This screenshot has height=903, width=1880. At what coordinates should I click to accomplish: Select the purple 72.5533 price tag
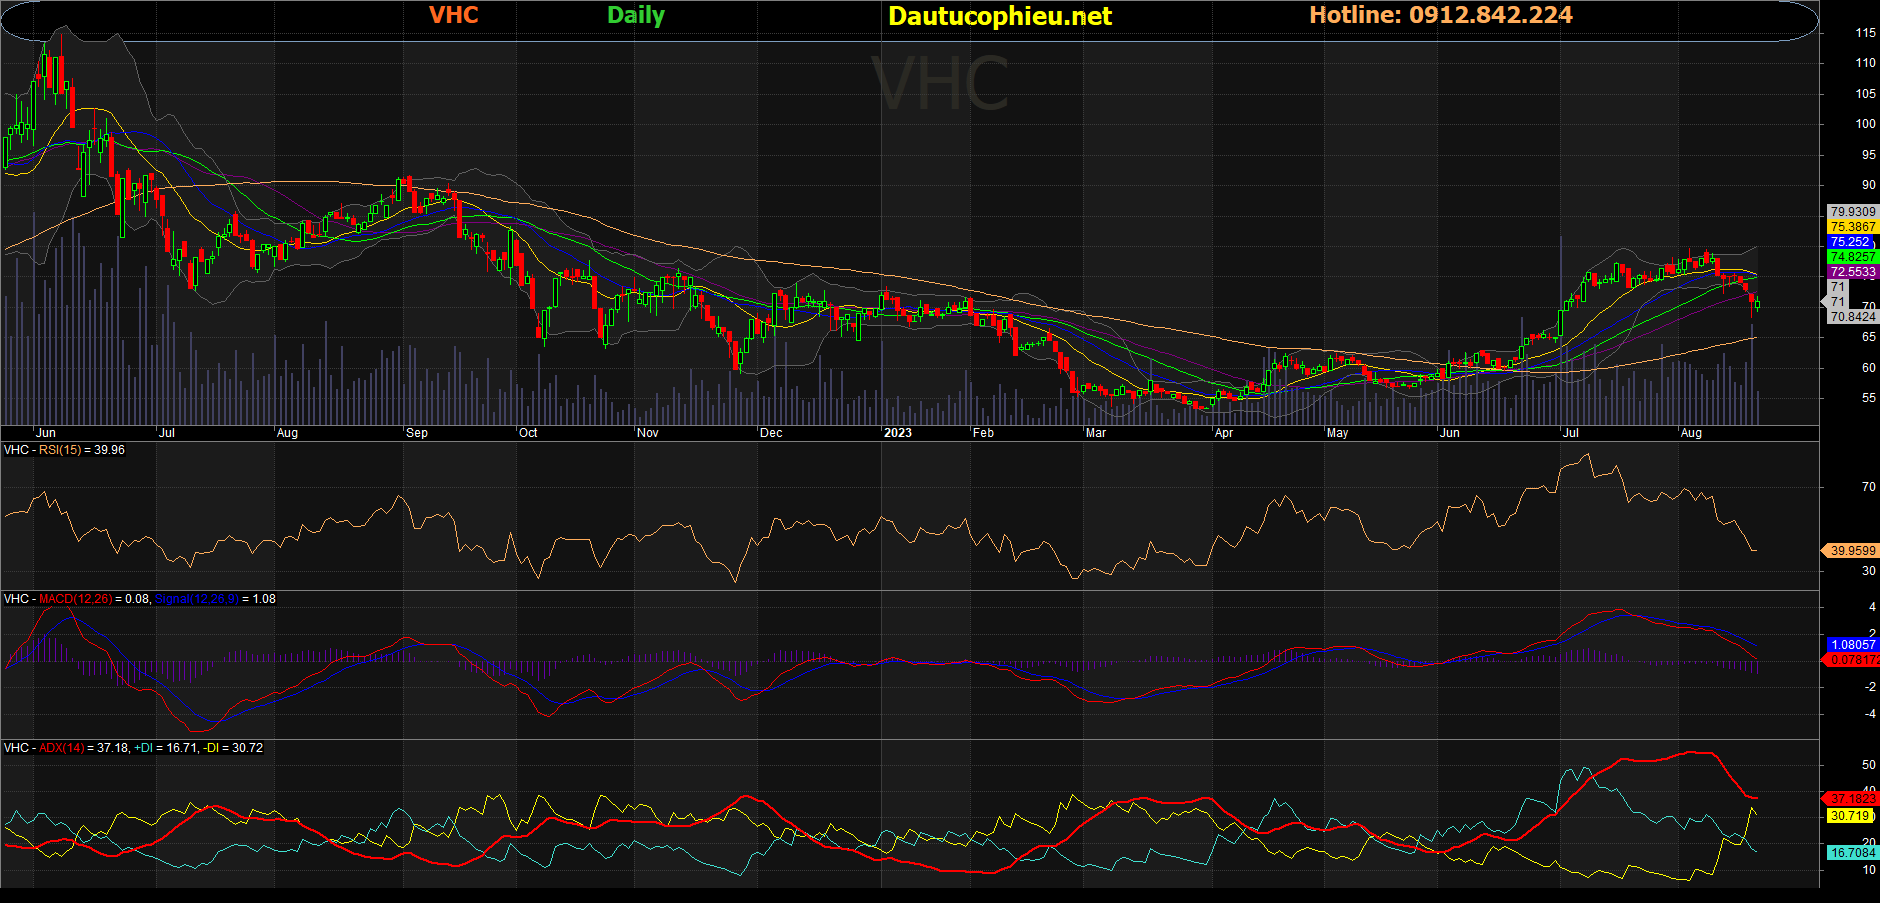pyautogui.click(x=1852, y=272)
